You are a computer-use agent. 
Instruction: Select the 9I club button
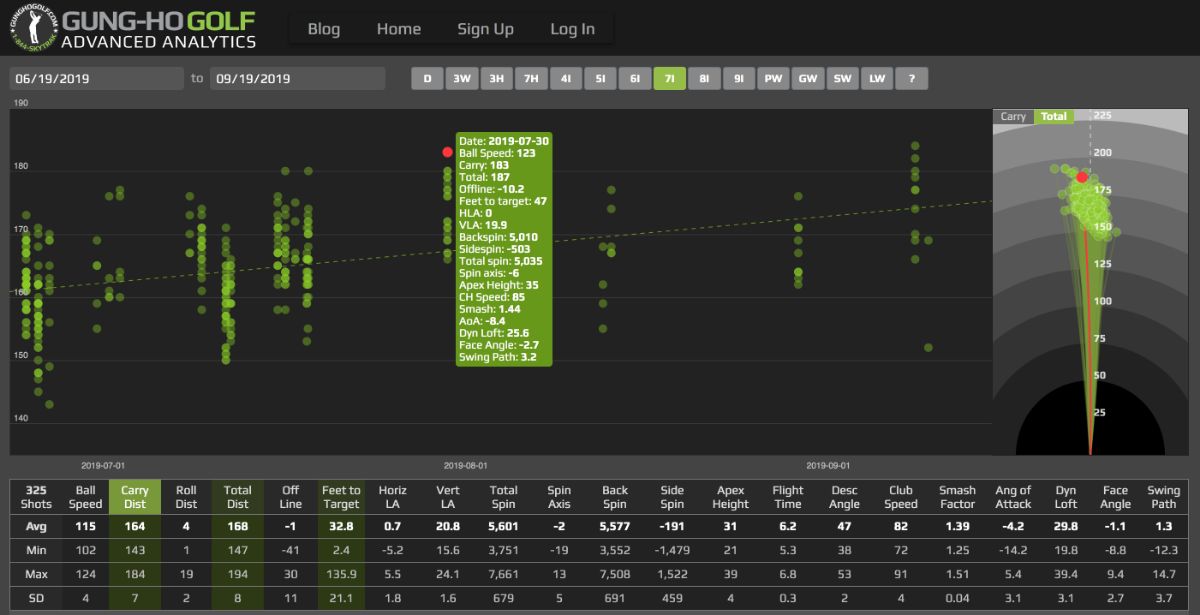click(x=738, y=78)
